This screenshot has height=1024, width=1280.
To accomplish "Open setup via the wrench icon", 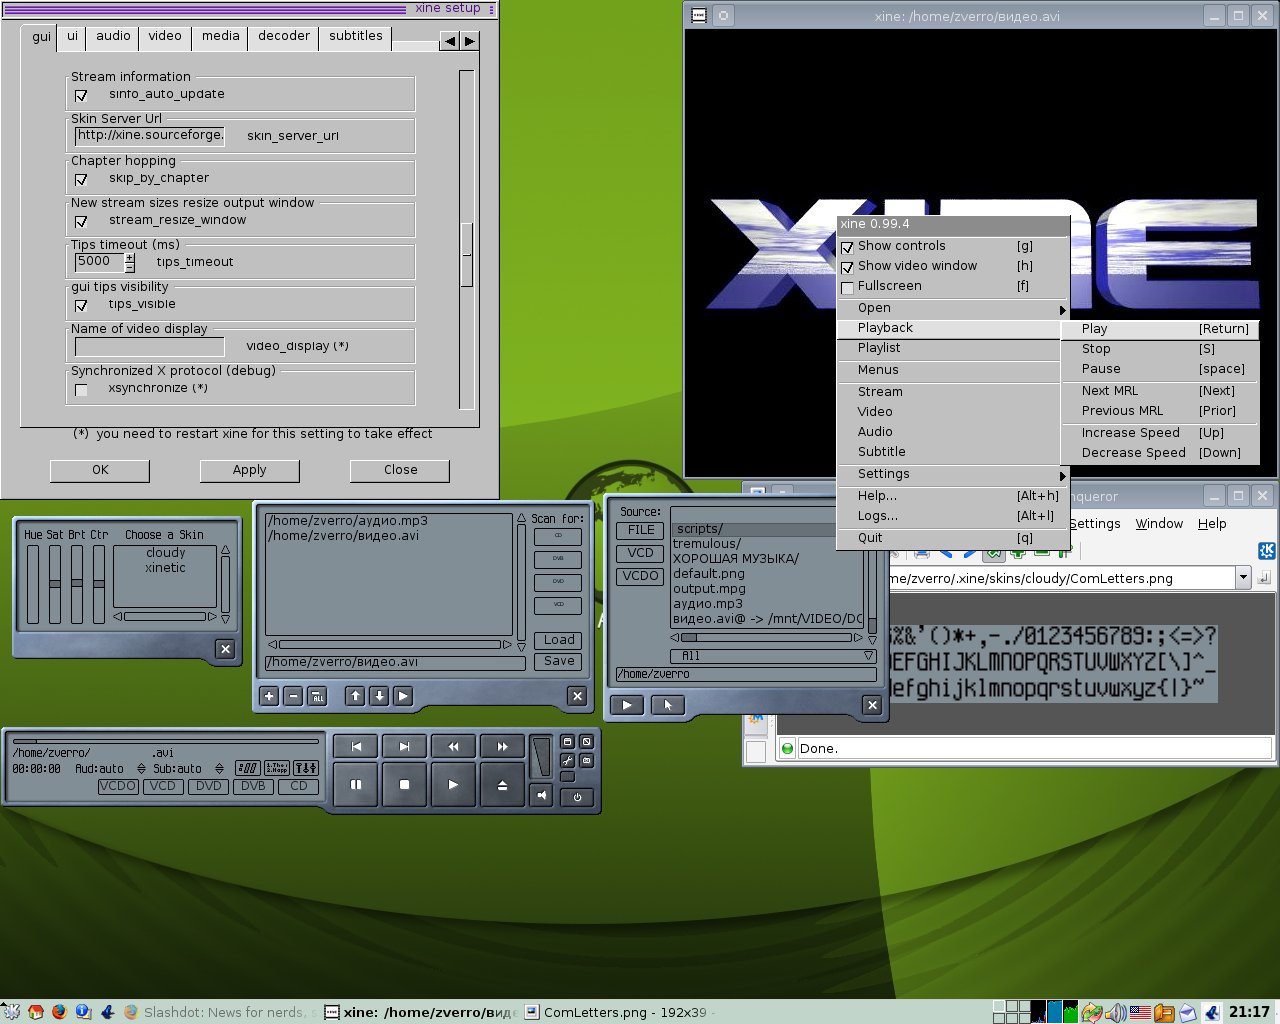I will 567,761.
